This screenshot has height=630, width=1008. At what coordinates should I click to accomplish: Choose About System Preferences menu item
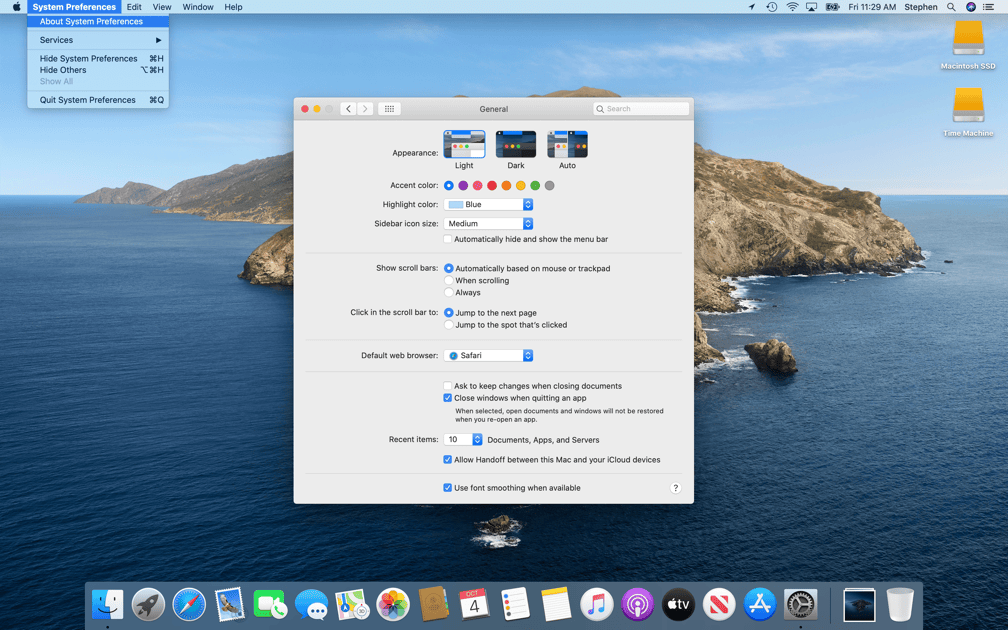98,21
